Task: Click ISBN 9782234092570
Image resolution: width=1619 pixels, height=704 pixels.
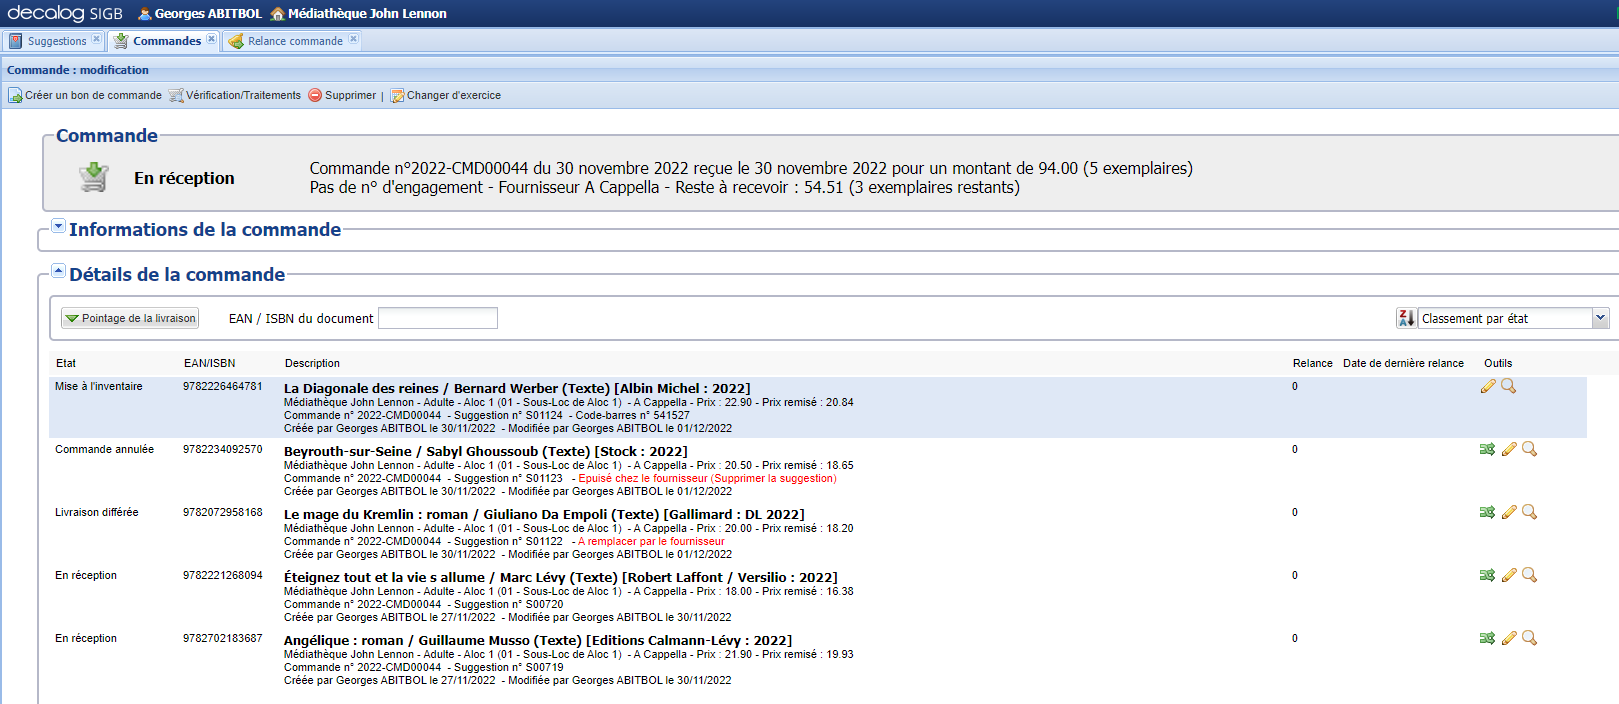Action: (223, 449)
